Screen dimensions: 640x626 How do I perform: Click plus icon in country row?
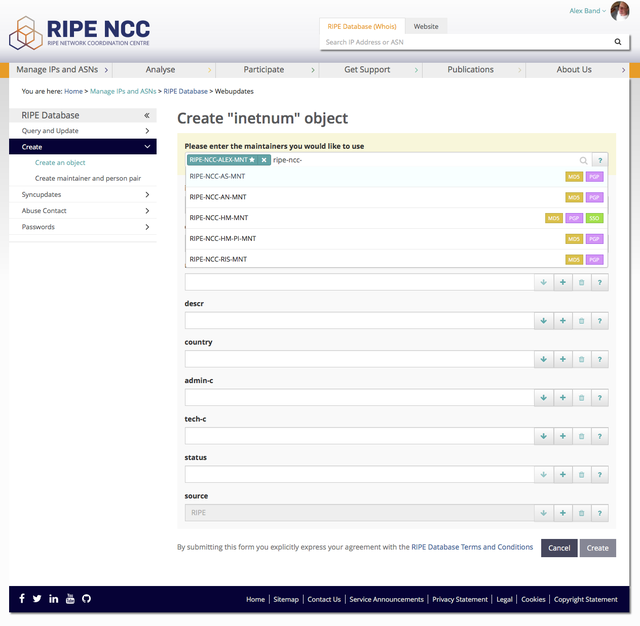point(563,359)
